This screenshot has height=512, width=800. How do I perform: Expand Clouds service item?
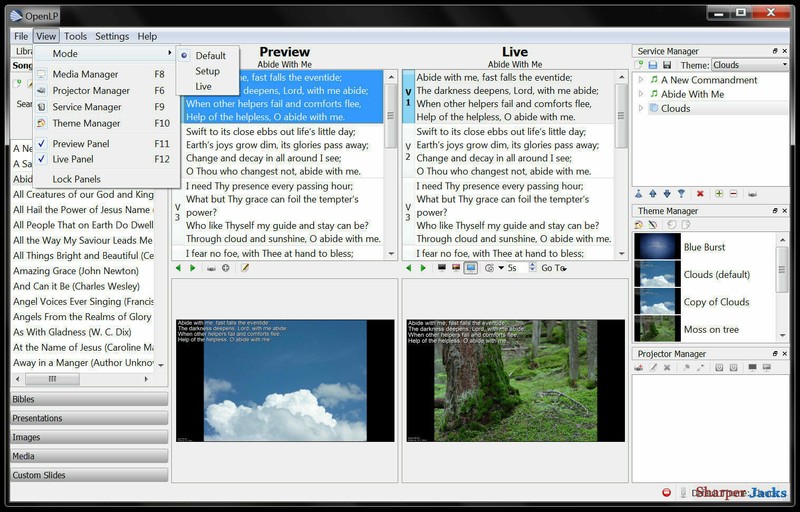641,108
